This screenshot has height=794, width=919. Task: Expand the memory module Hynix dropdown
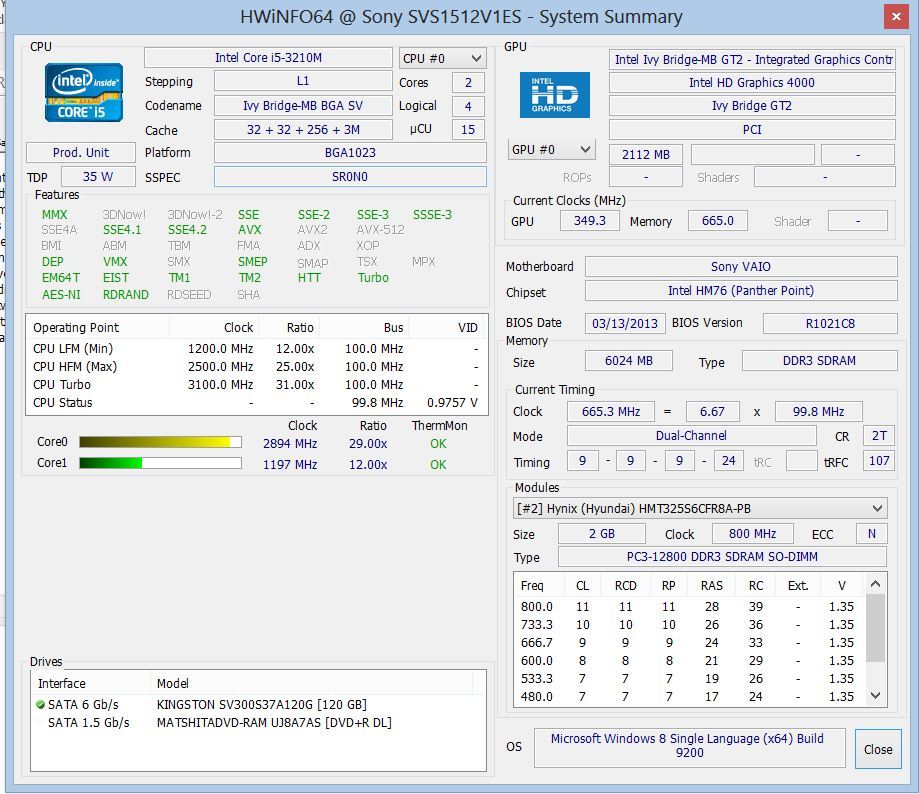pyautogui.click(x=700, y=508)
